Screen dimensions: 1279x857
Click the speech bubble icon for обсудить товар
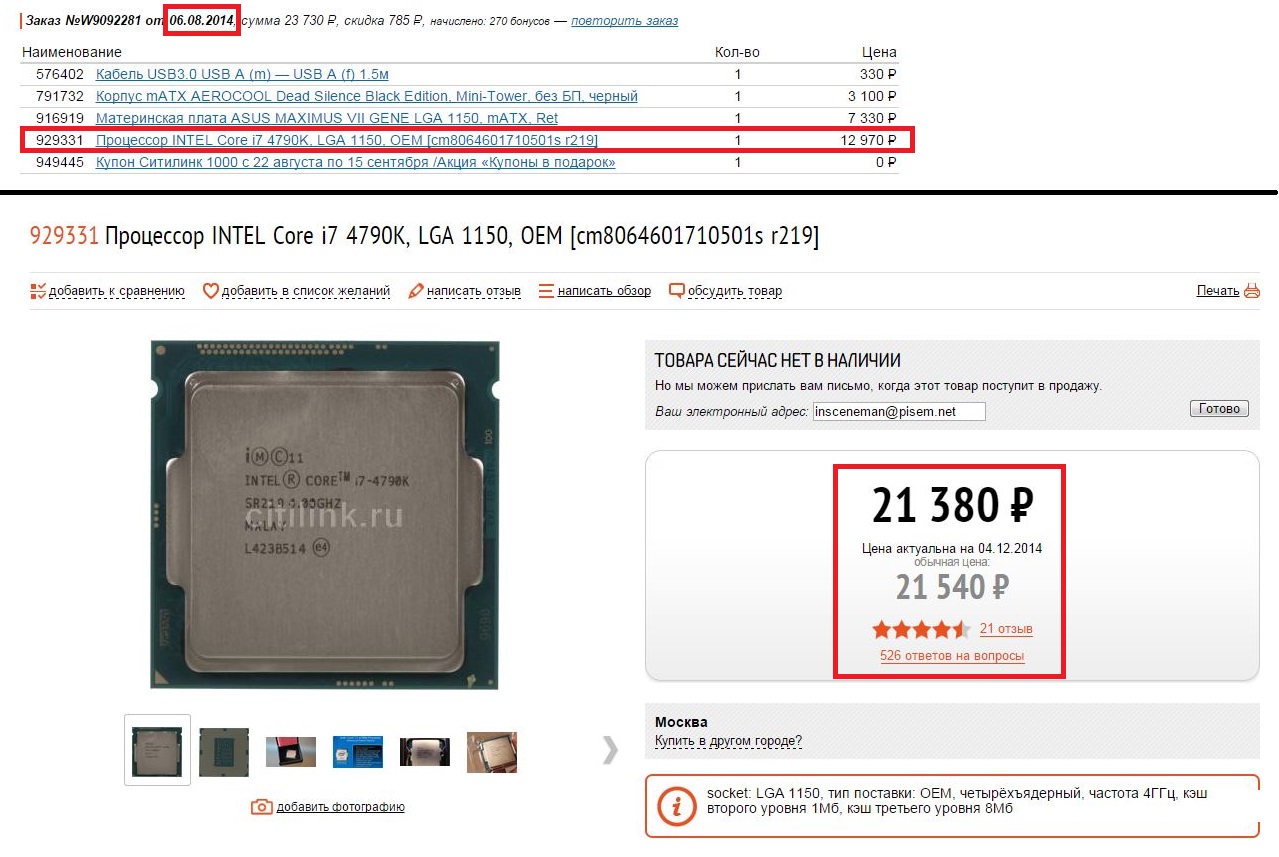tap(677, 291)
